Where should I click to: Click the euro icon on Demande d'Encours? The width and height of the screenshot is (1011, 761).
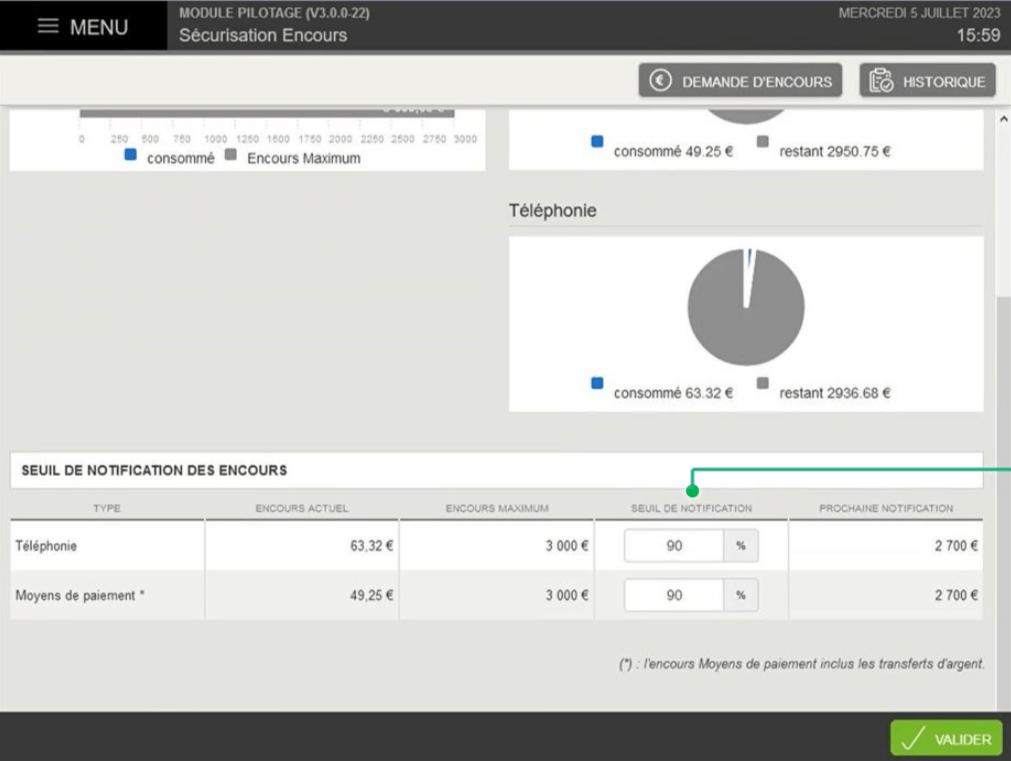click(660, 81)
